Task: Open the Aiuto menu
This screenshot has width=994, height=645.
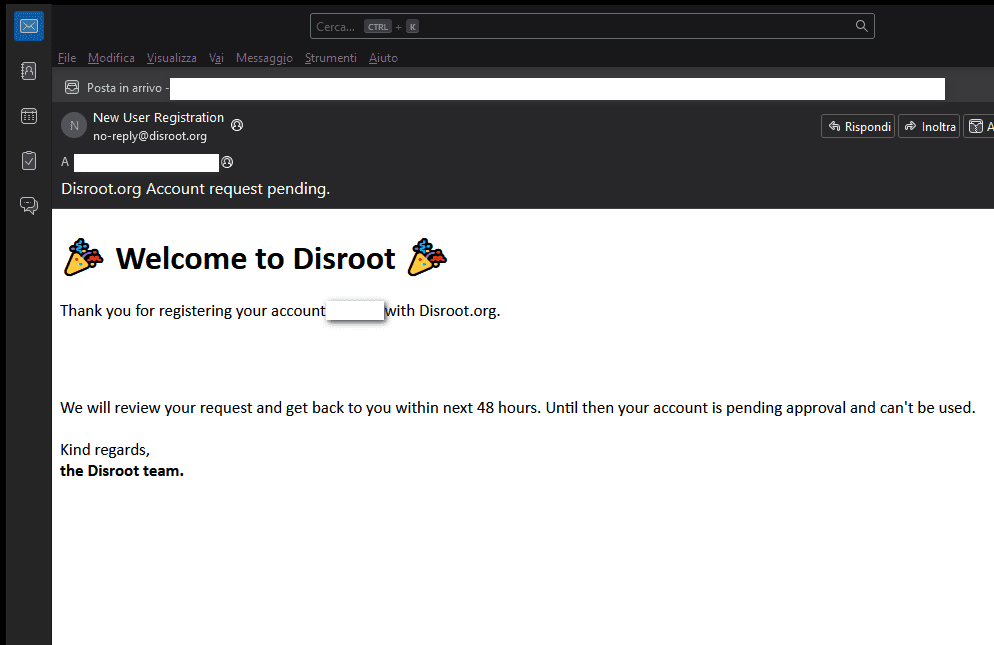Action: point(384,58)
